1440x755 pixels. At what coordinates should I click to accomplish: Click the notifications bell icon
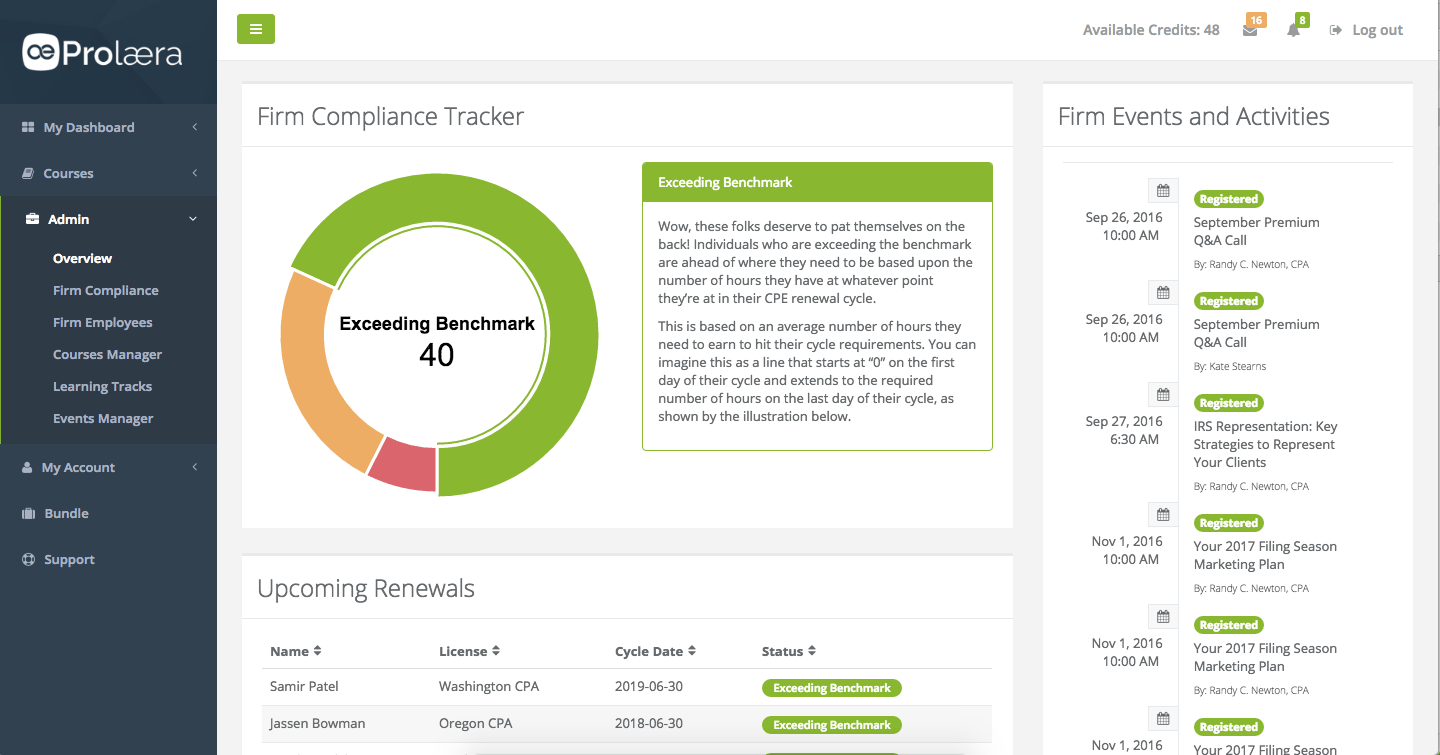tap(1292, 31)
